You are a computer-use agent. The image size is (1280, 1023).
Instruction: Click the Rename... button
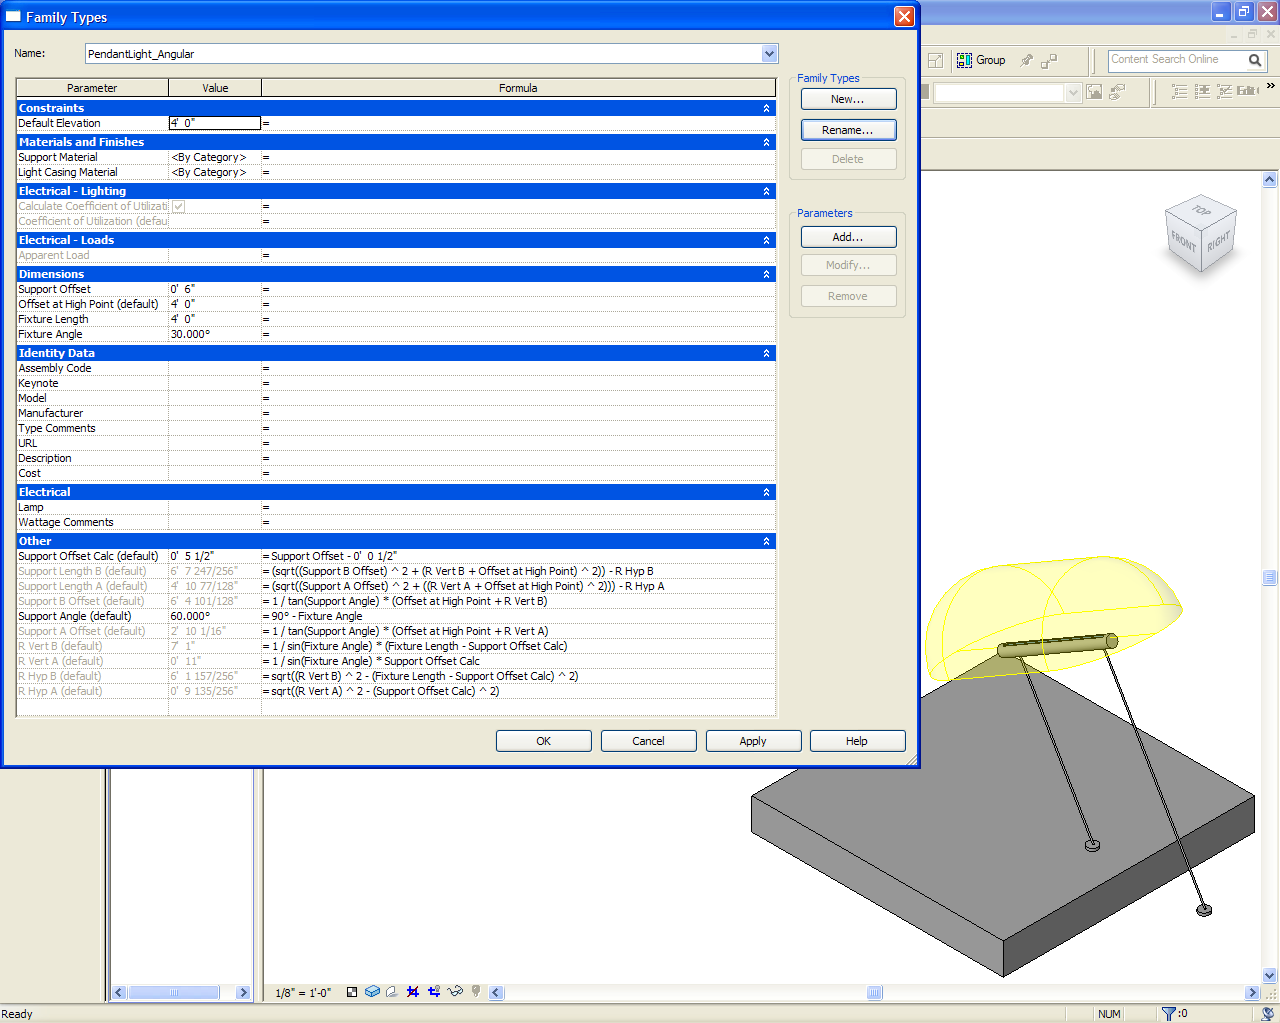pos(848,130)
